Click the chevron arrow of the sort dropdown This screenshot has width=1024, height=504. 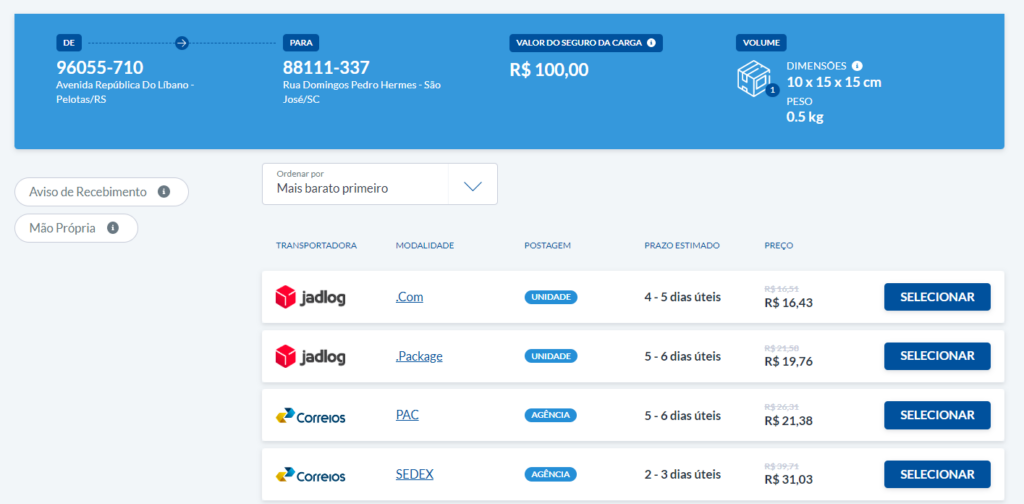(x=472, y=186)
